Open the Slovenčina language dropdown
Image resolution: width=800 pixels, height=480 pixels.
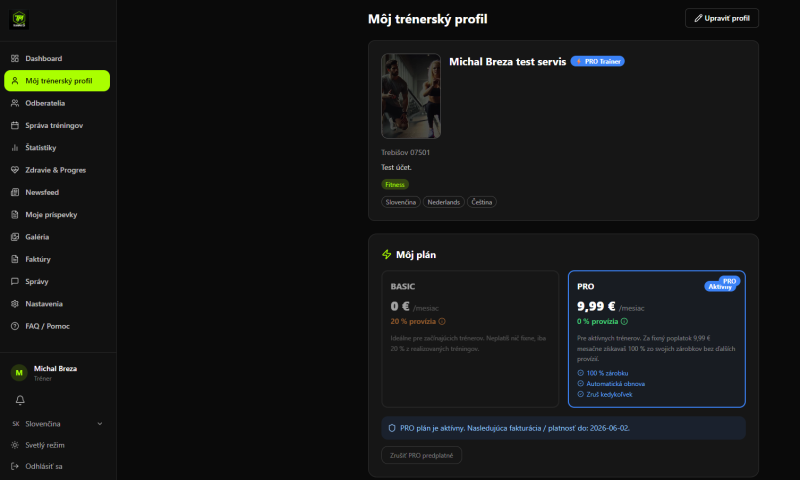pos(57,424)
